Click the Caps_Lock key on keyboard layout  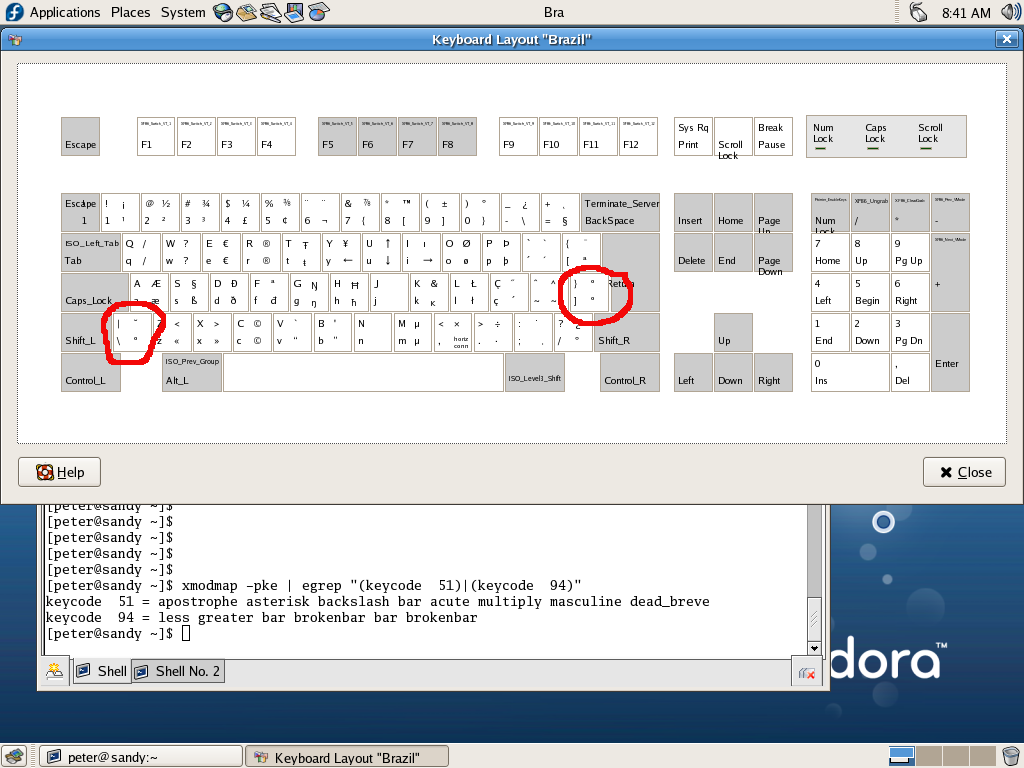click(89, 291)
